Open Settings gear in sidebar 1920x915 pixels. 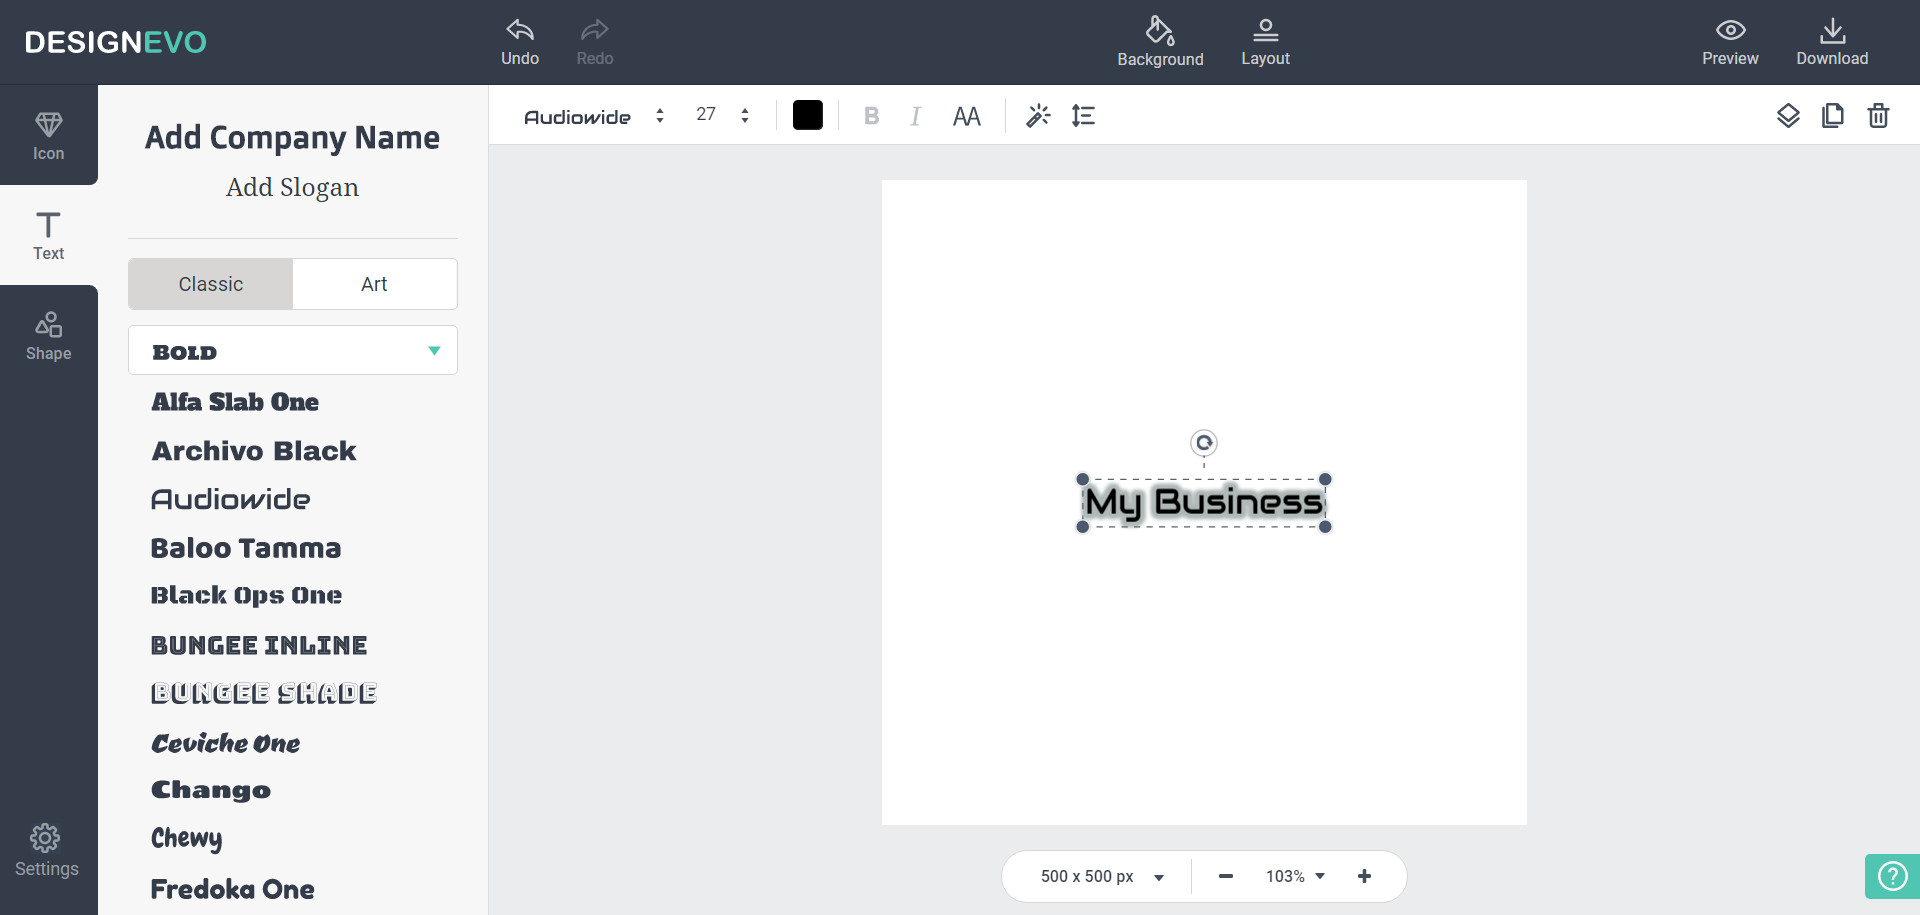point(46,851)
